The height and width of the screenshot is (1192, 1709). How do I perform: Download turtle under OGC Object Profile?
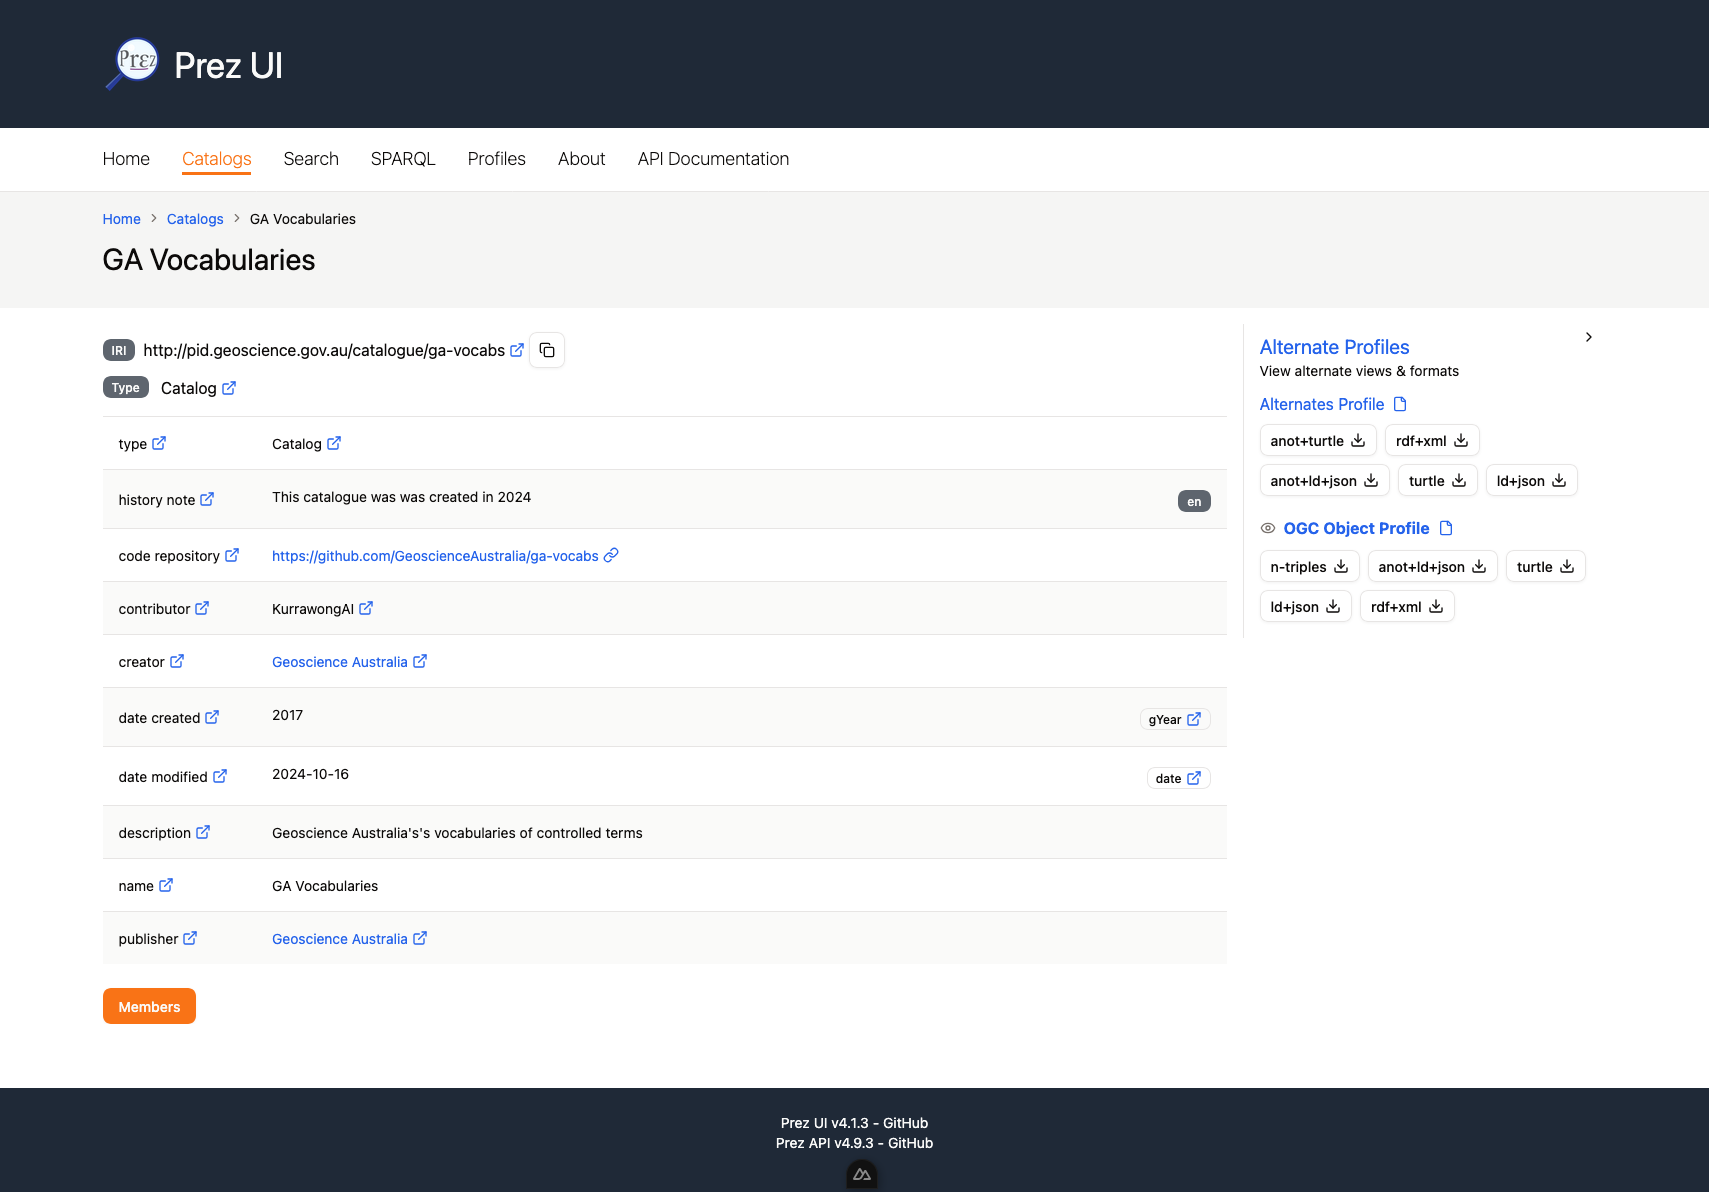(x=1545, y=566)
